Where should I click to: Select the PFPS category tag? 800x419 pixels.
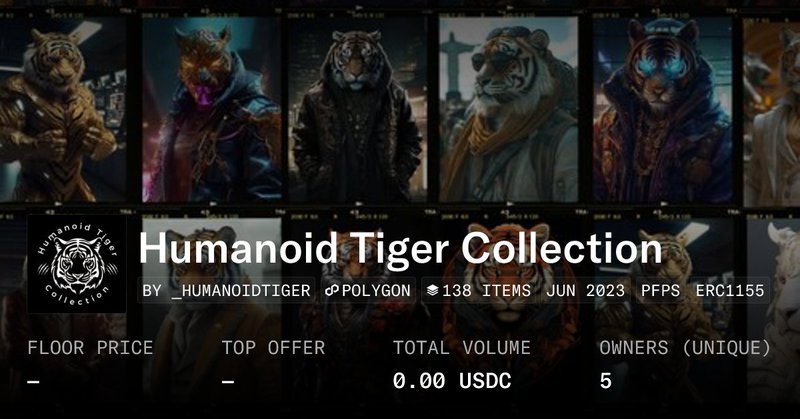660,290
